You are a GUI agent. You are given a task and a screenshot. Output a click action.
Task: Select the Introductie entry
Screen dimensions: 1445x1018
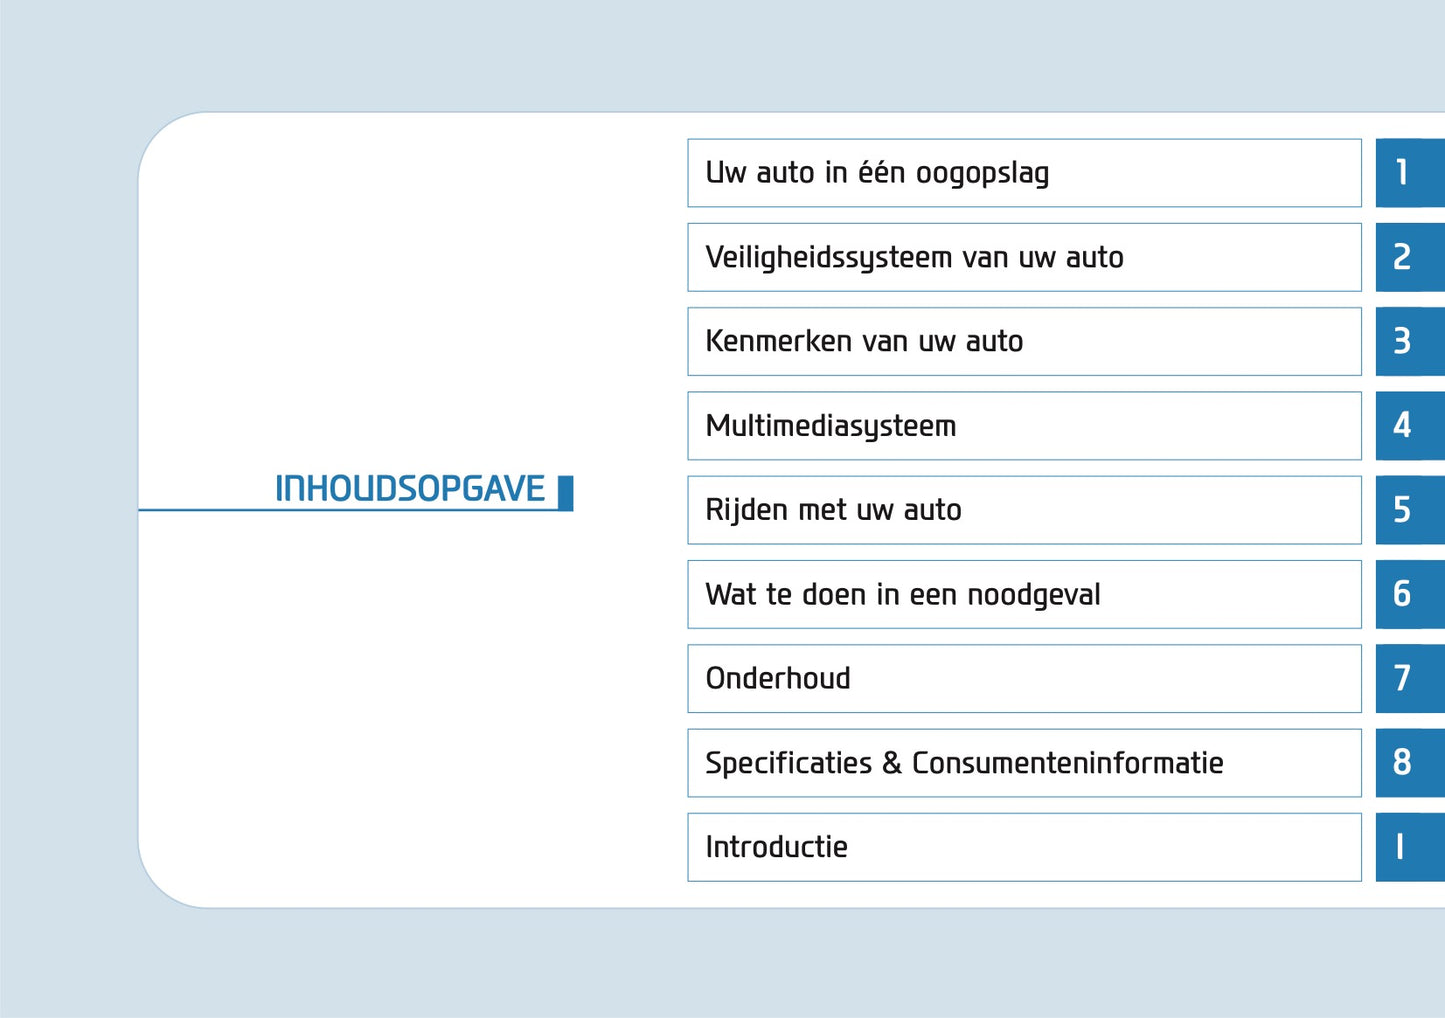tap(1023, 847)
